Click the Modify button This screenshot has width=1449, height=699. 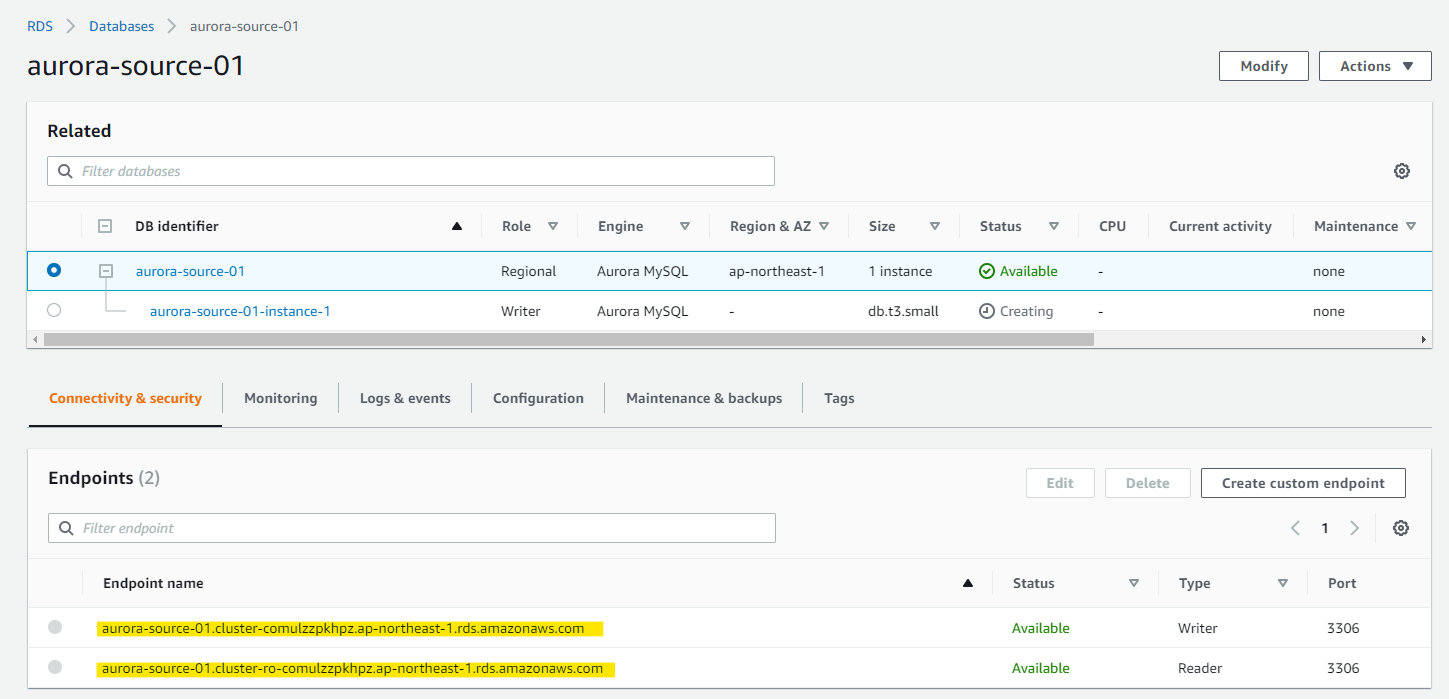[x=1264, y=66]
